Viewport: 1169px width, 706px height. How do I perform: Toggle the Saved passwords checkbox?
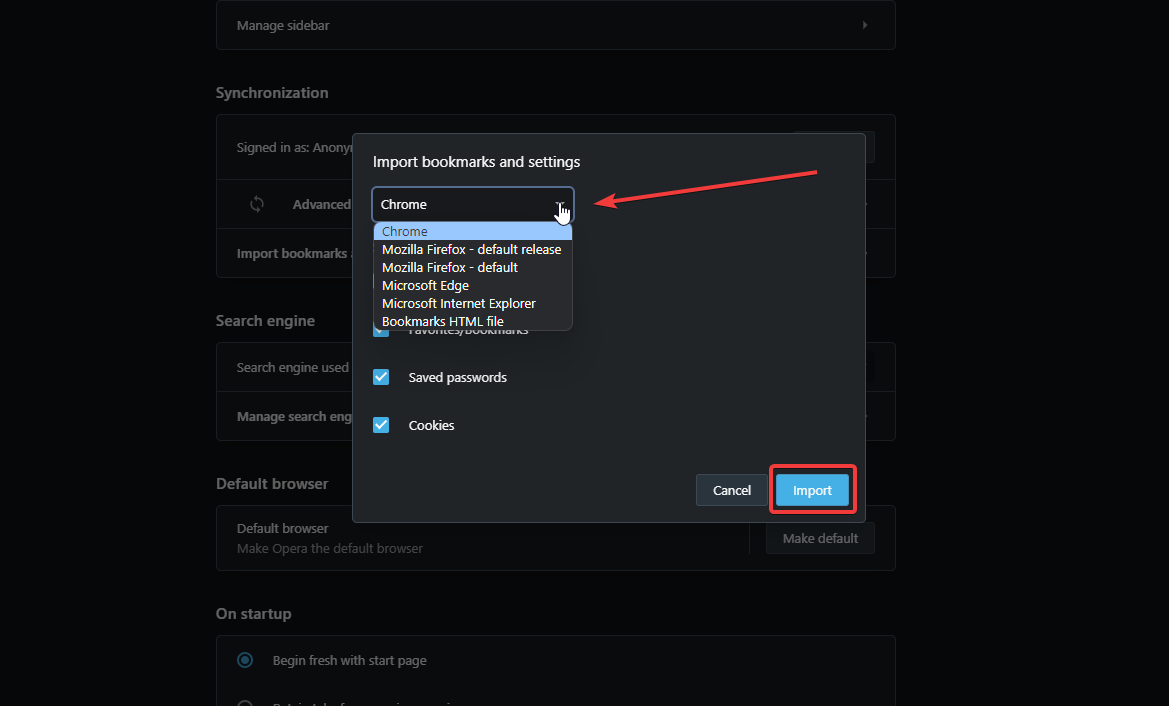pyautogui.click(x=381, y=377)
